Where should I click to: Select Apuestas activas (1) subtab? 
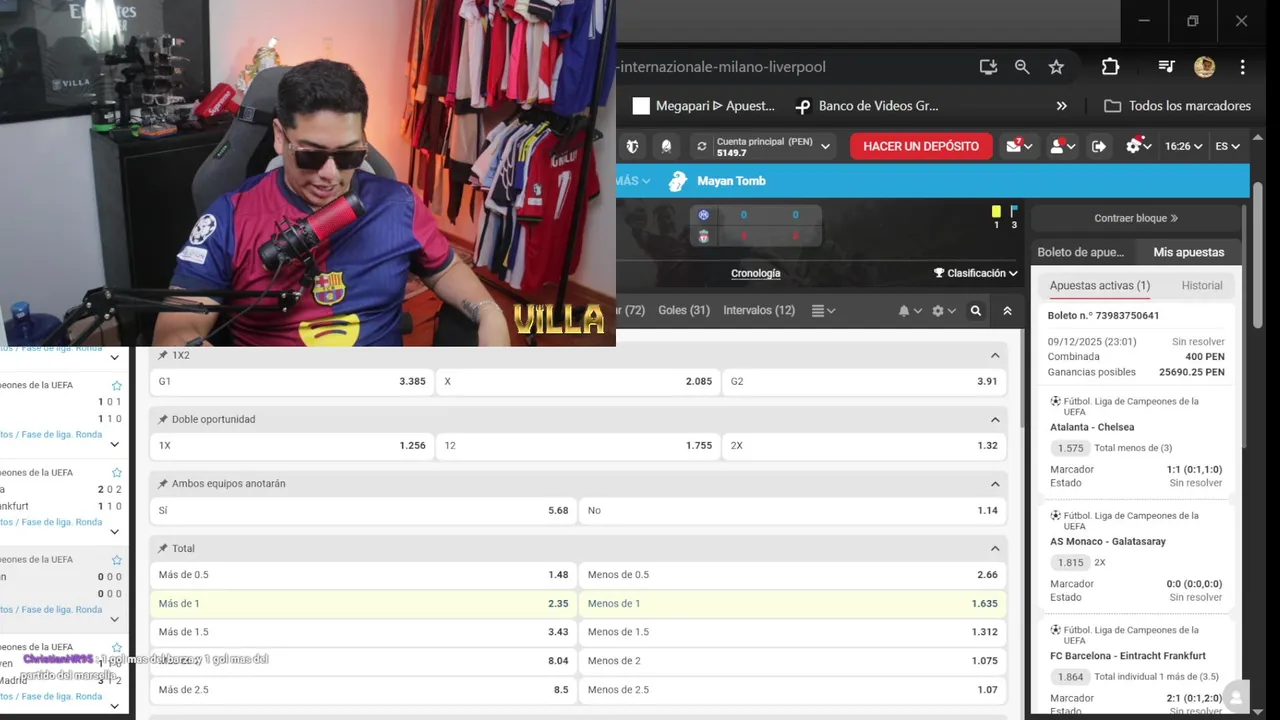tap(1099, 286)
